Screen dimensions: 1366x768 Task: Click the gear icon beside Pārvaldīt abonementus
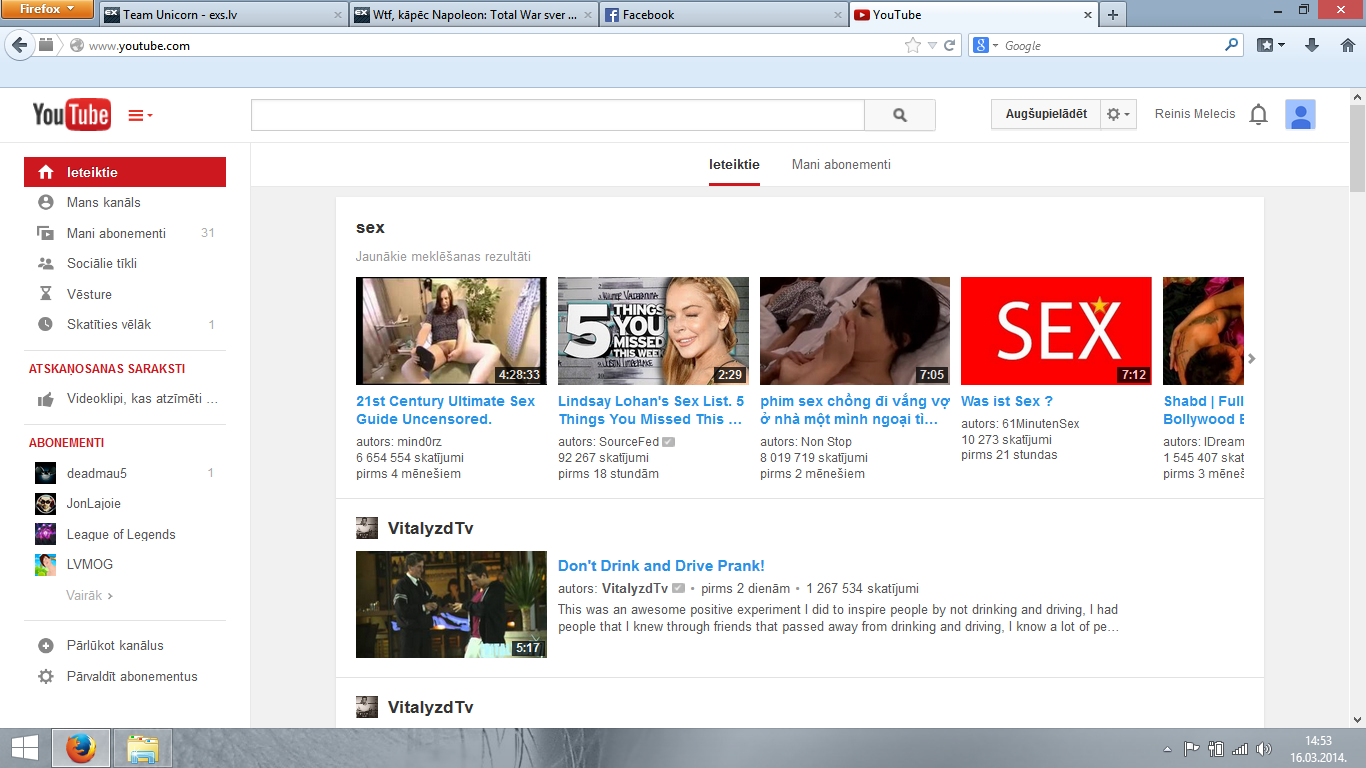tap(45, 676)
